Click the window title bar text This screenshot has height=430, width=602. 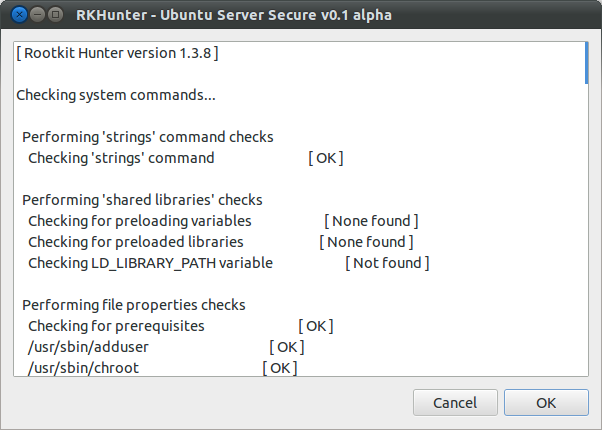click(x=234, y=15)
